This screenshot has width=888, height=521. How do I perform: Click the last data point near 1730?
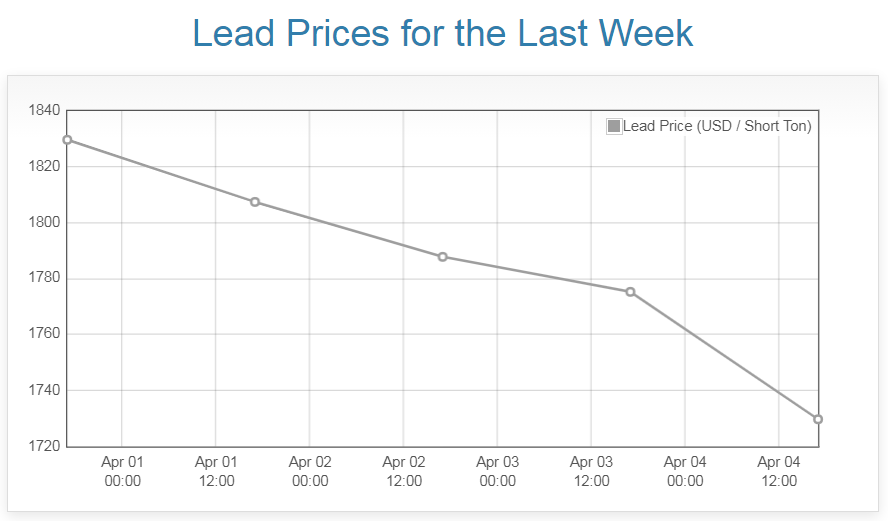click(818, 419)
